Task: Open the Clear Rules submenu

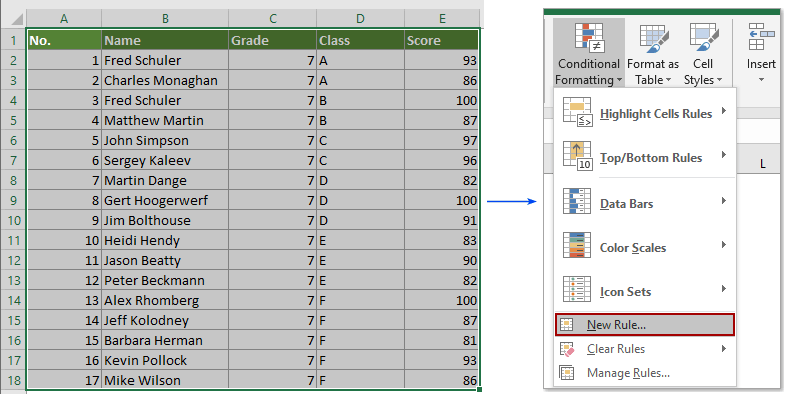Action: click(x=645, y=349)
